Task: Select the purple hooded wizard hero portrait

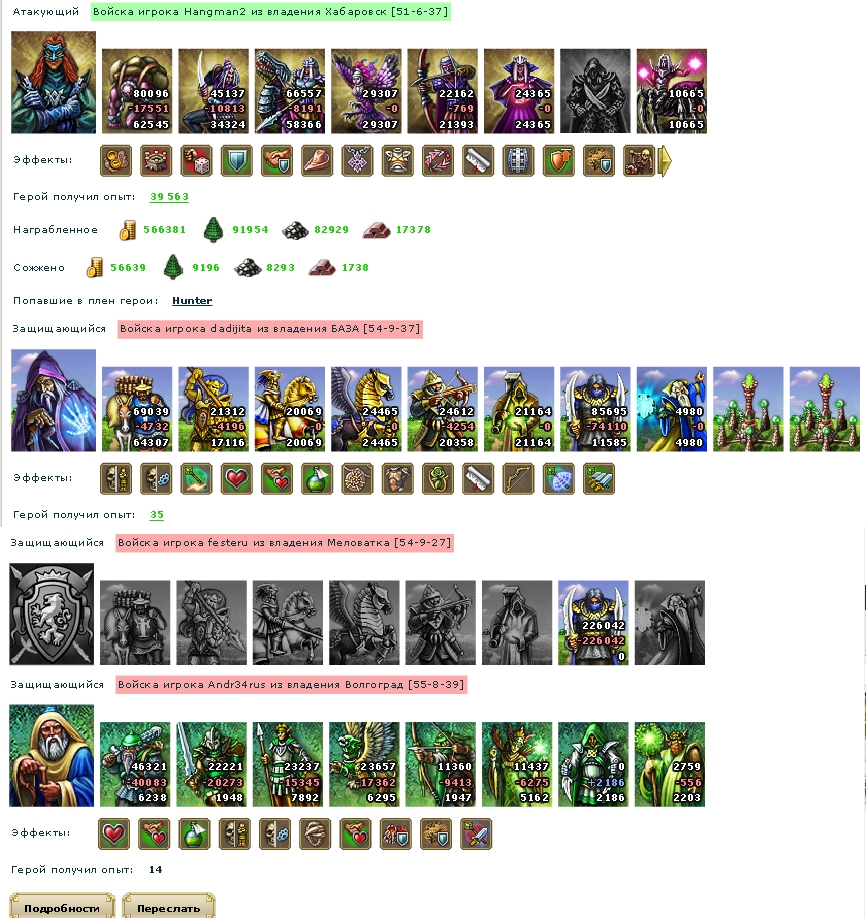Action: [x=53, y=400]
